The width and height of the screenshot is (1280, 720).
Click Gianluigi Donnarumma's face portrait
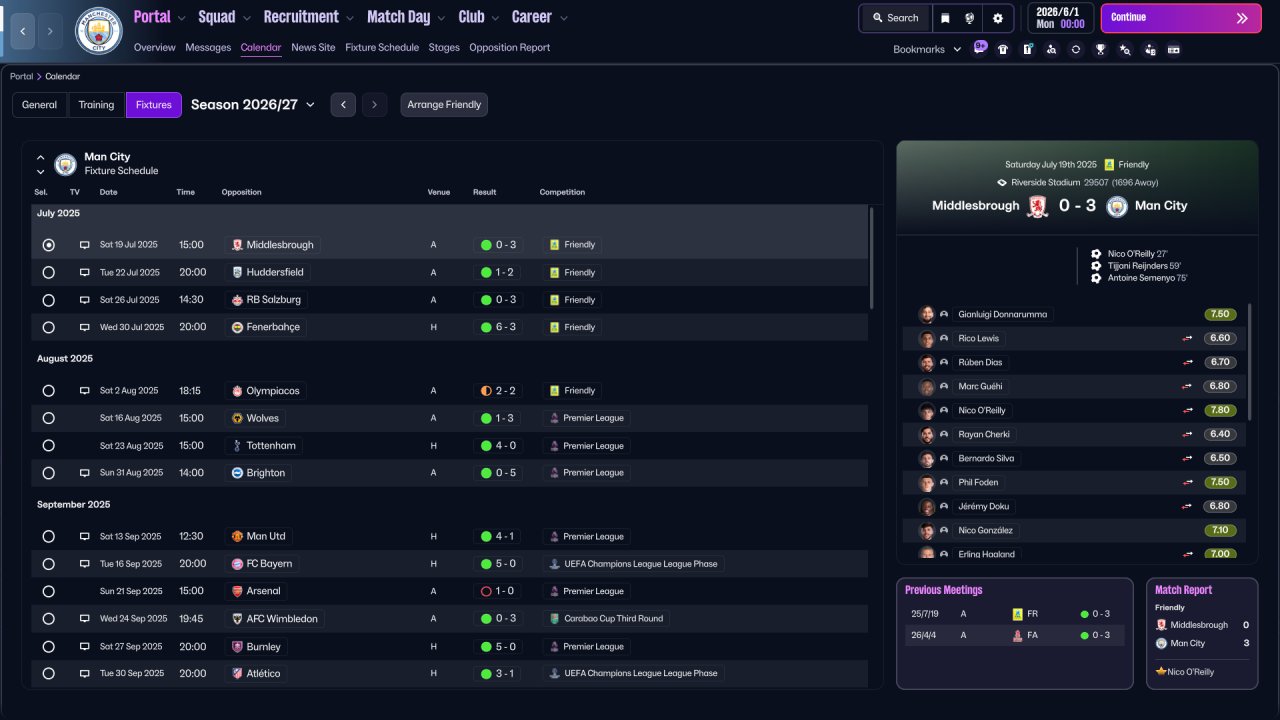(x=927, y=314)
